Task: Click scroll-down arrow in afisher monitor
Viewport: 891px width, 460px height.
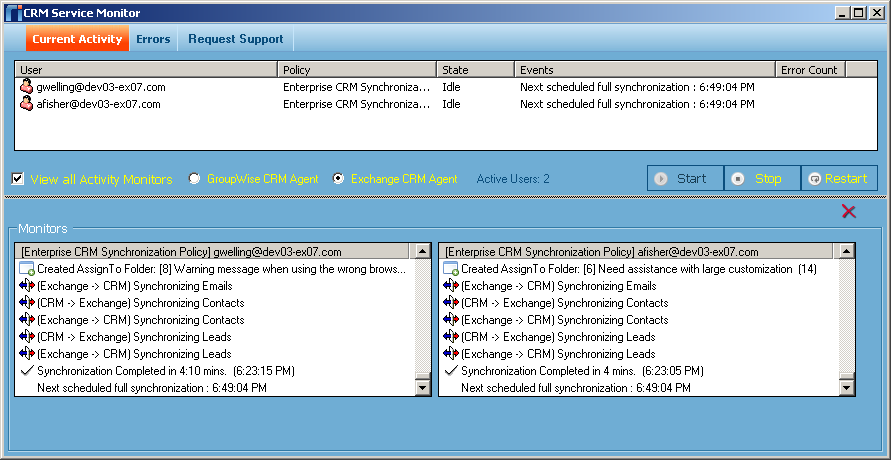Action: tap(847, 388)
